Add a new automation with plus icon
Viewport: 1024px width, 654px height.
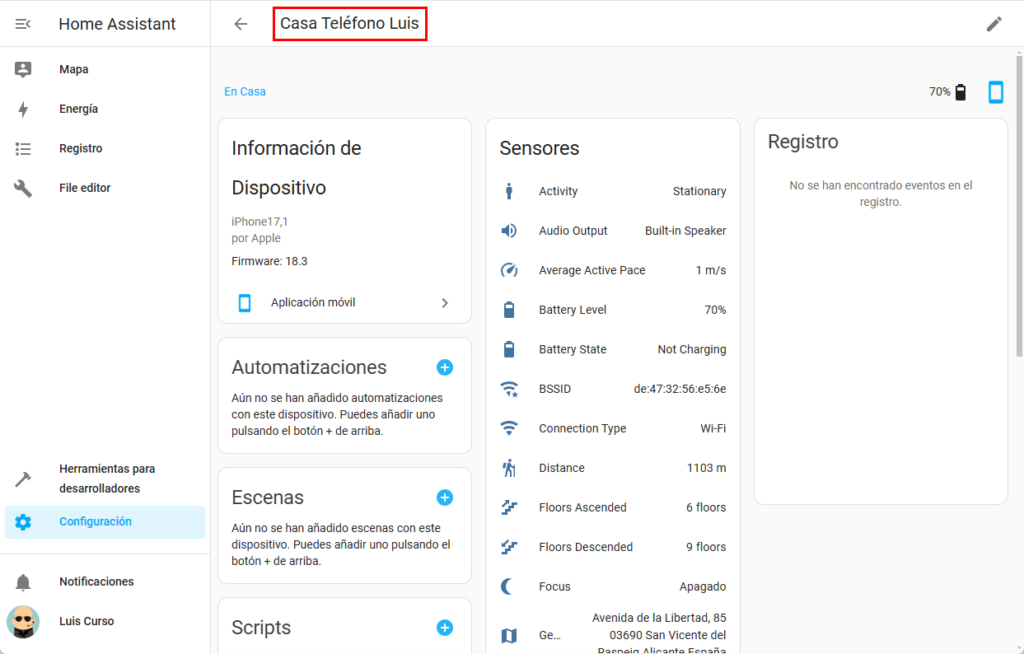(445, 367)
